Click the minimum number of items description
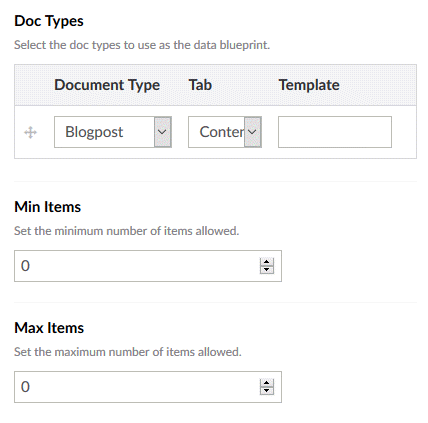The width and height of the screenshot is (428, 423). 127,231
